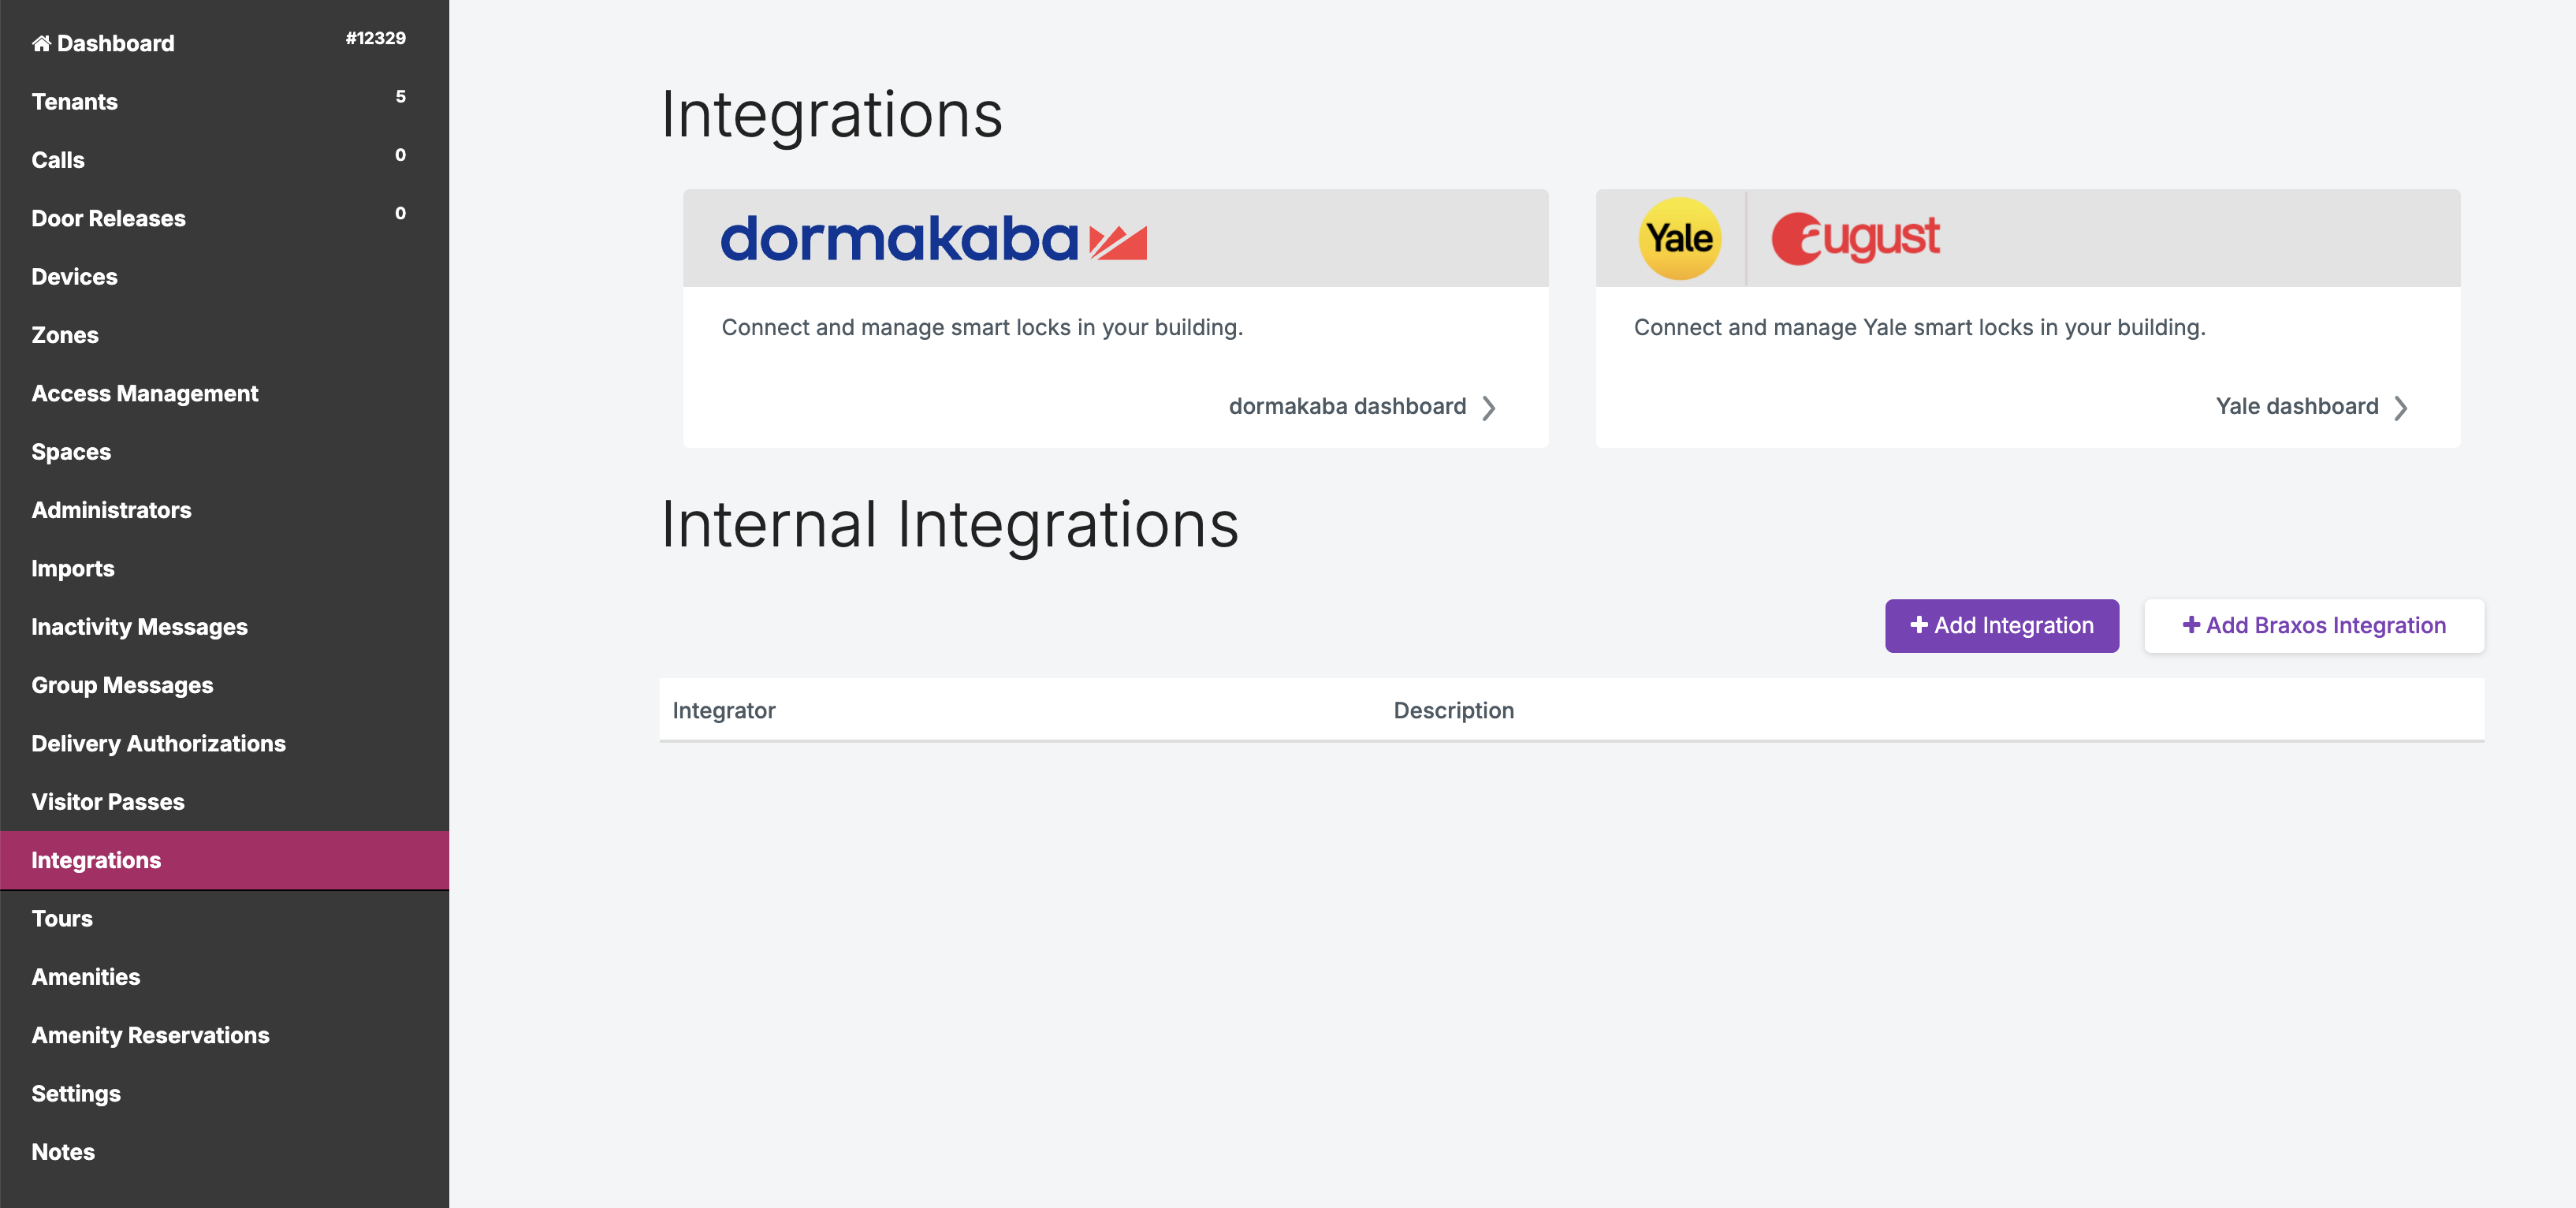Select Access Management menu item

(x=145, y=394)
